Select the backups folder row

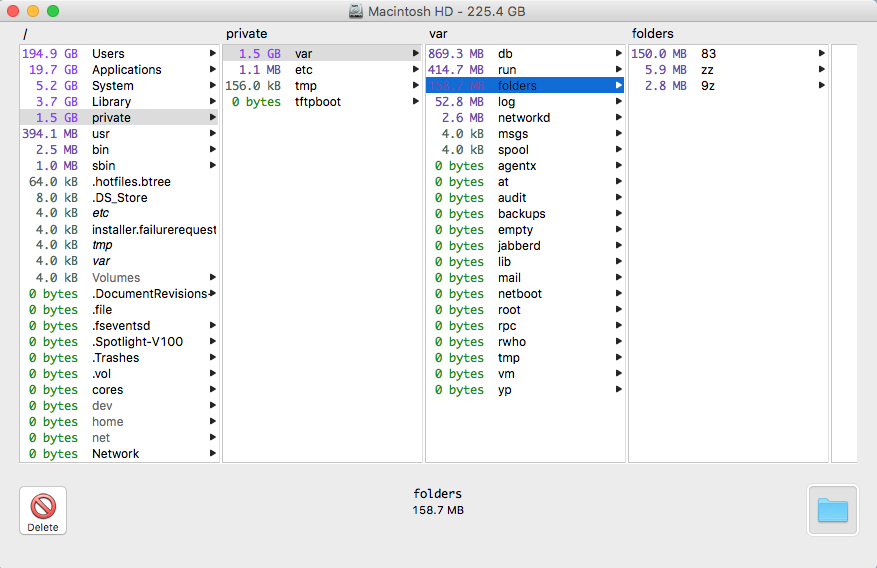(x=525, y=214)
